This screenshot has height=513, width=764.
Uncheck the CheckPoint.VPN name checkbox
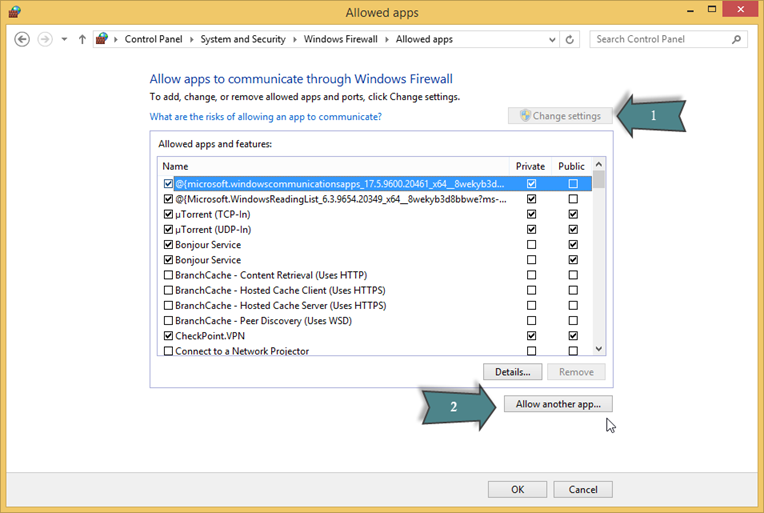click(168, 336)
